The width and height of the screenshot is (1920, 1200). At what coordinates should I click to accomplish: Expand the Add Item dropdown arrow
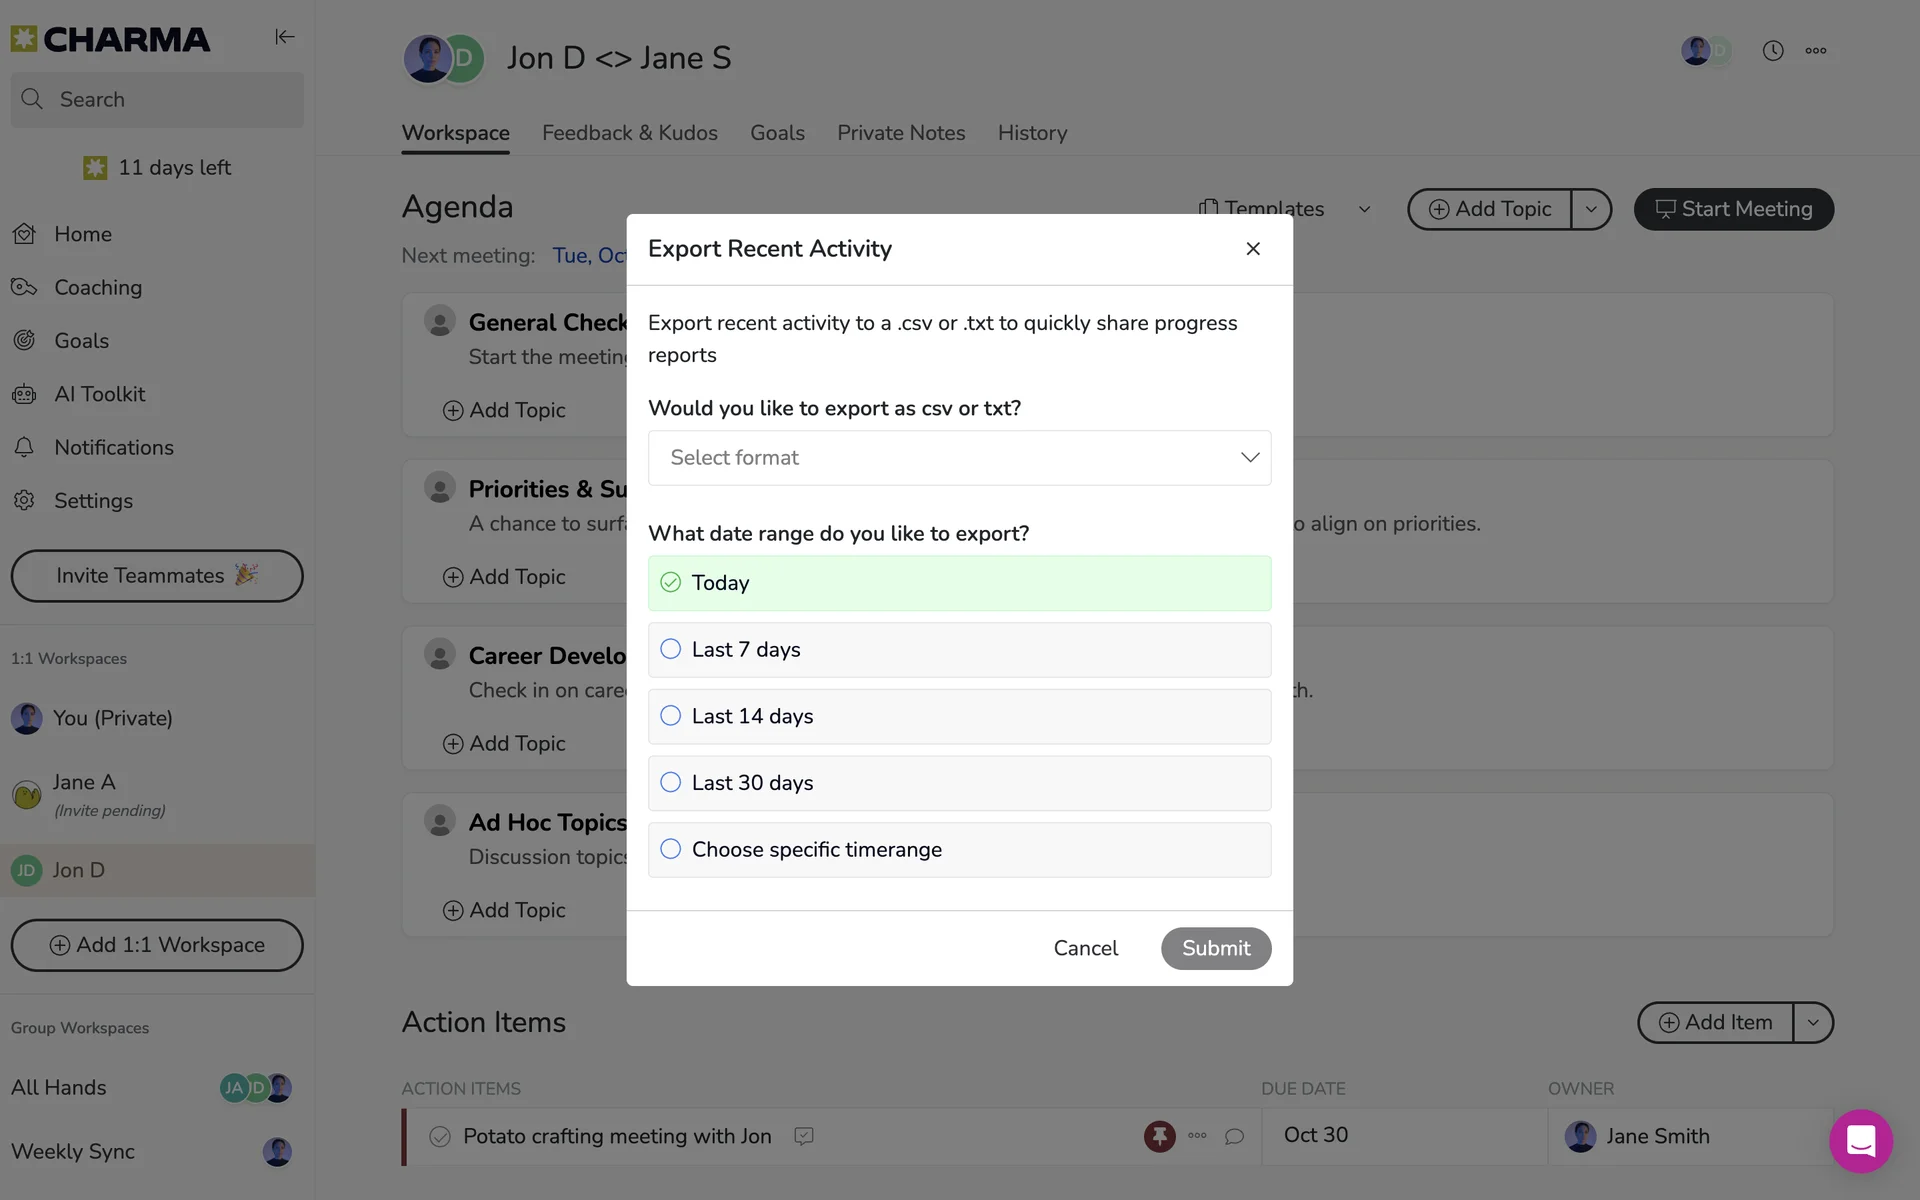coord(1812,1022)
